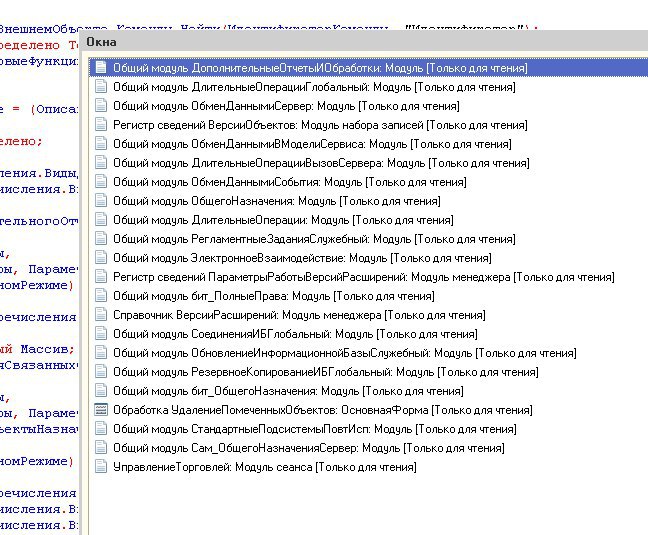Click the icon beside РезервноеКопированиеИБГлобальный
The width and height of the screenshot is (648, 535).
(101, 372)
